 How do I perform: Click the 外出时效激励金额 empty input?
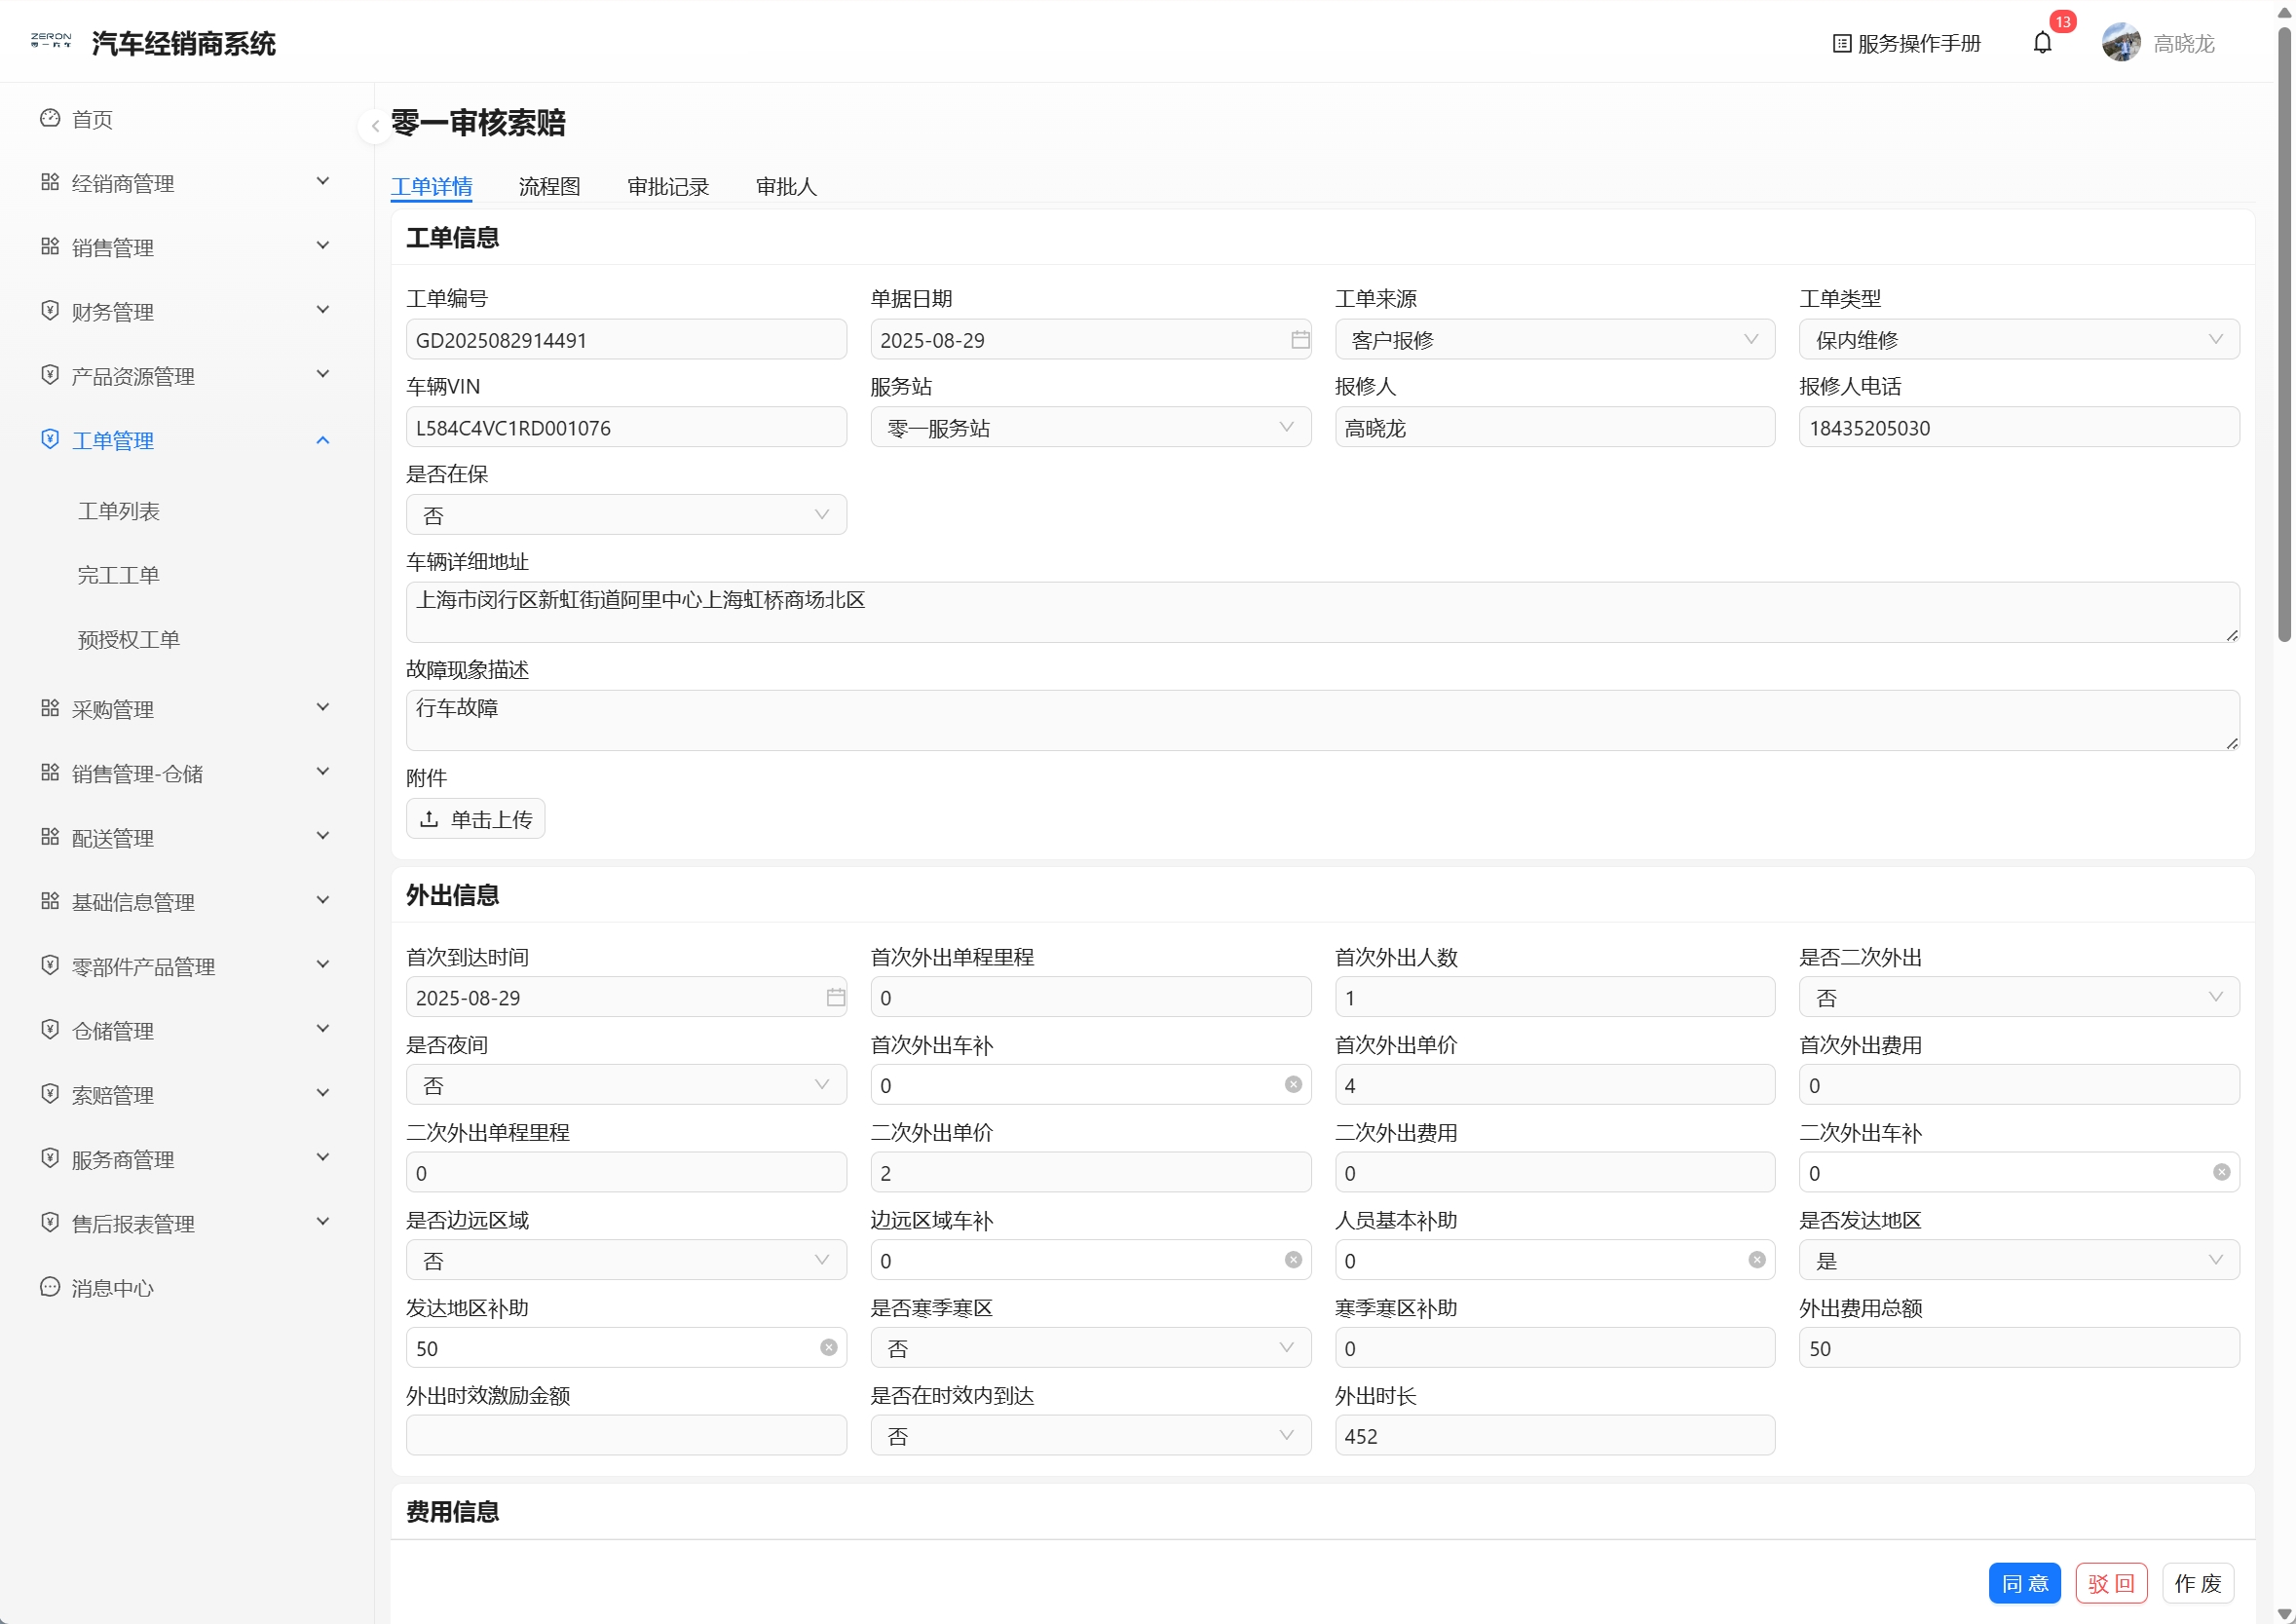pyautogui.click(x=626, y=1436)
